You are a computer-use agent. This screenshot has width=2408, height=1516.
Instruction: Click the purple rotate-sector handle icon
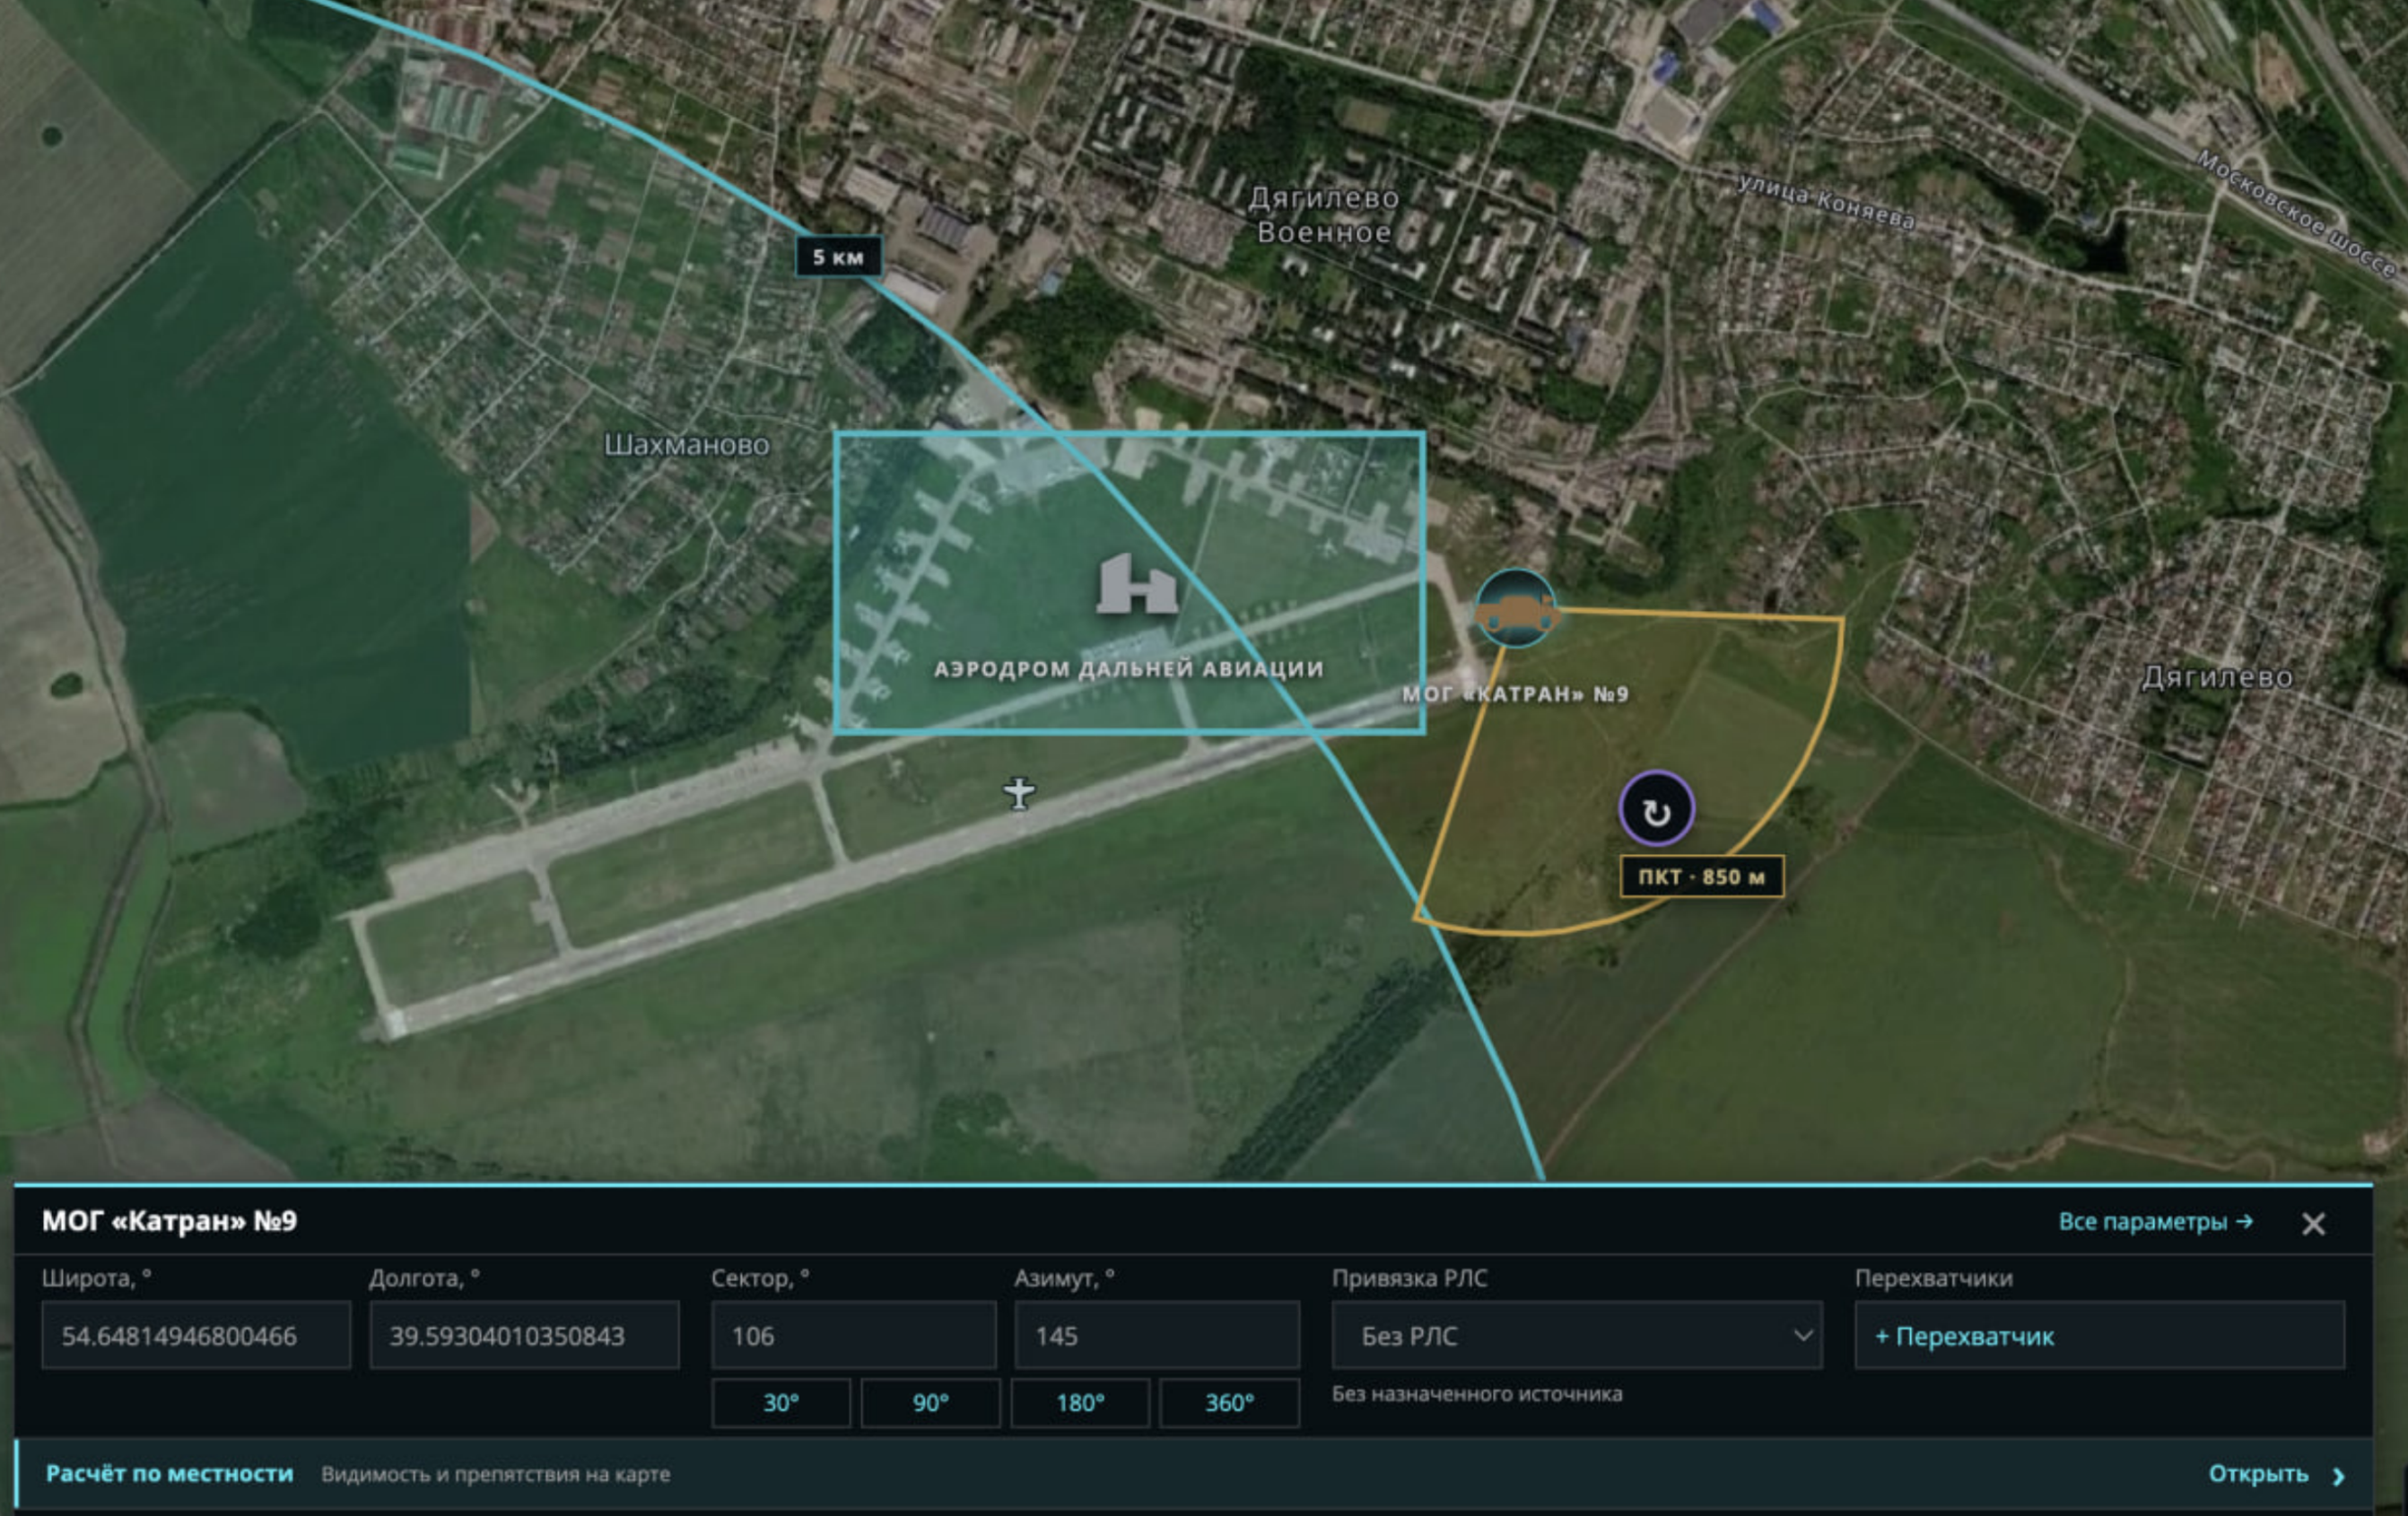pos(1656,809)
